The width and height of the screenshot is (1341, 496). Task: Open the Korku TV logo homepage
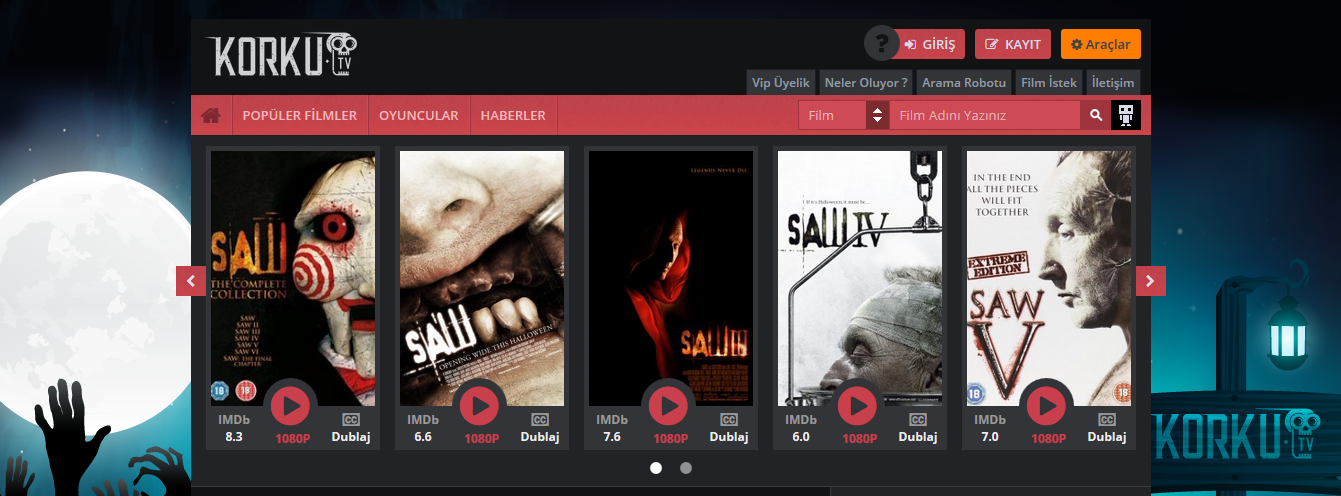(x=282, y=55)
